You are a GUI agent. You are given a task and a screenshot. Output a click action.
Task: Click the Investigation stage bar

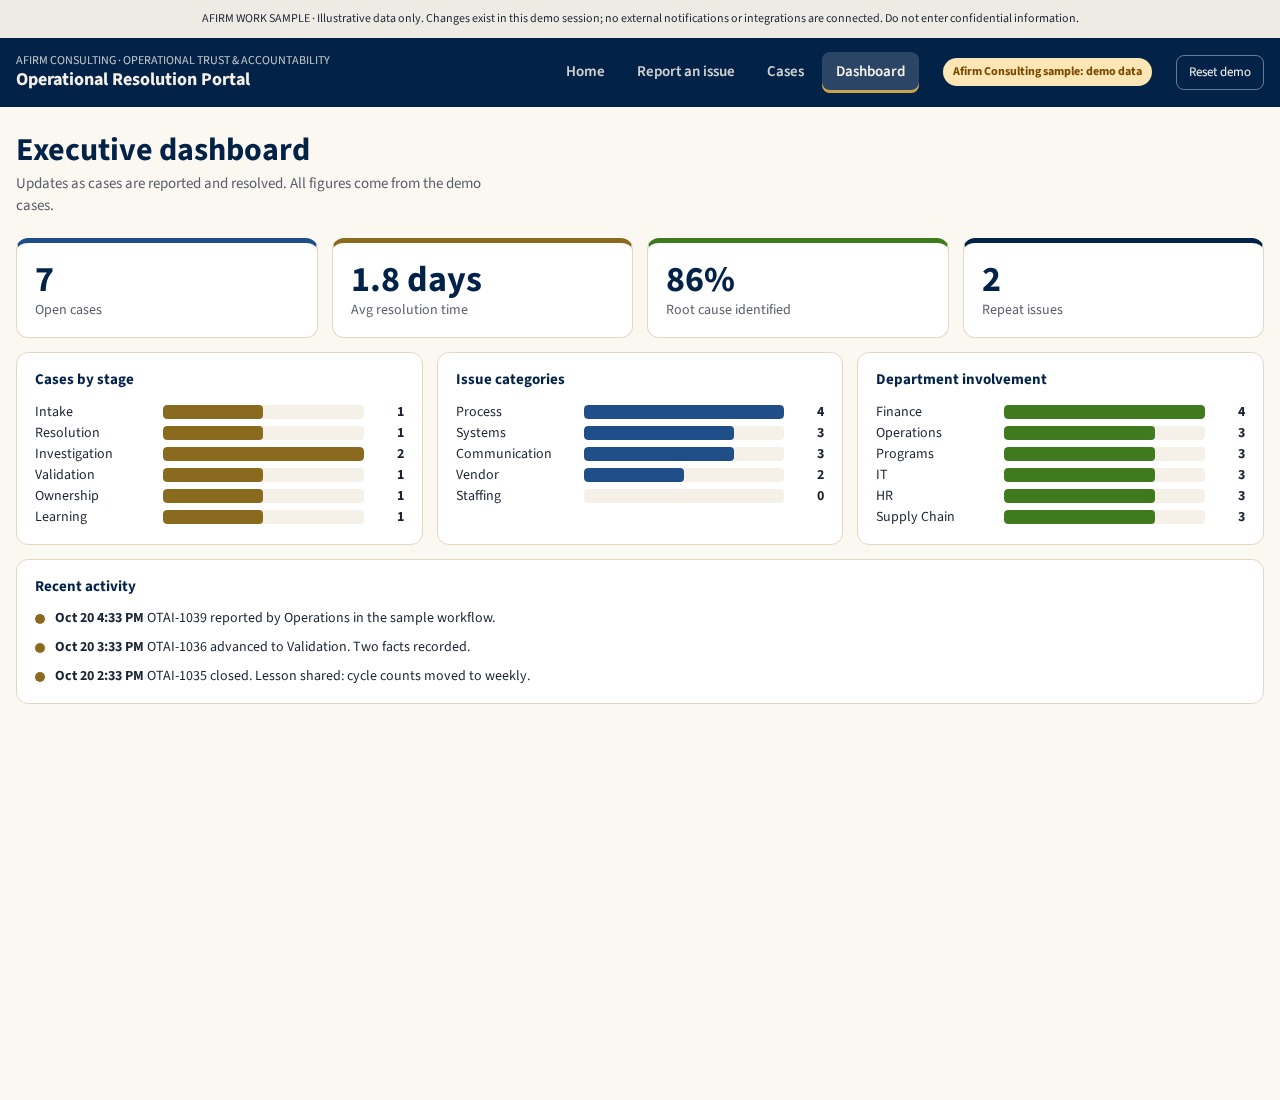[x=263, y=454]
